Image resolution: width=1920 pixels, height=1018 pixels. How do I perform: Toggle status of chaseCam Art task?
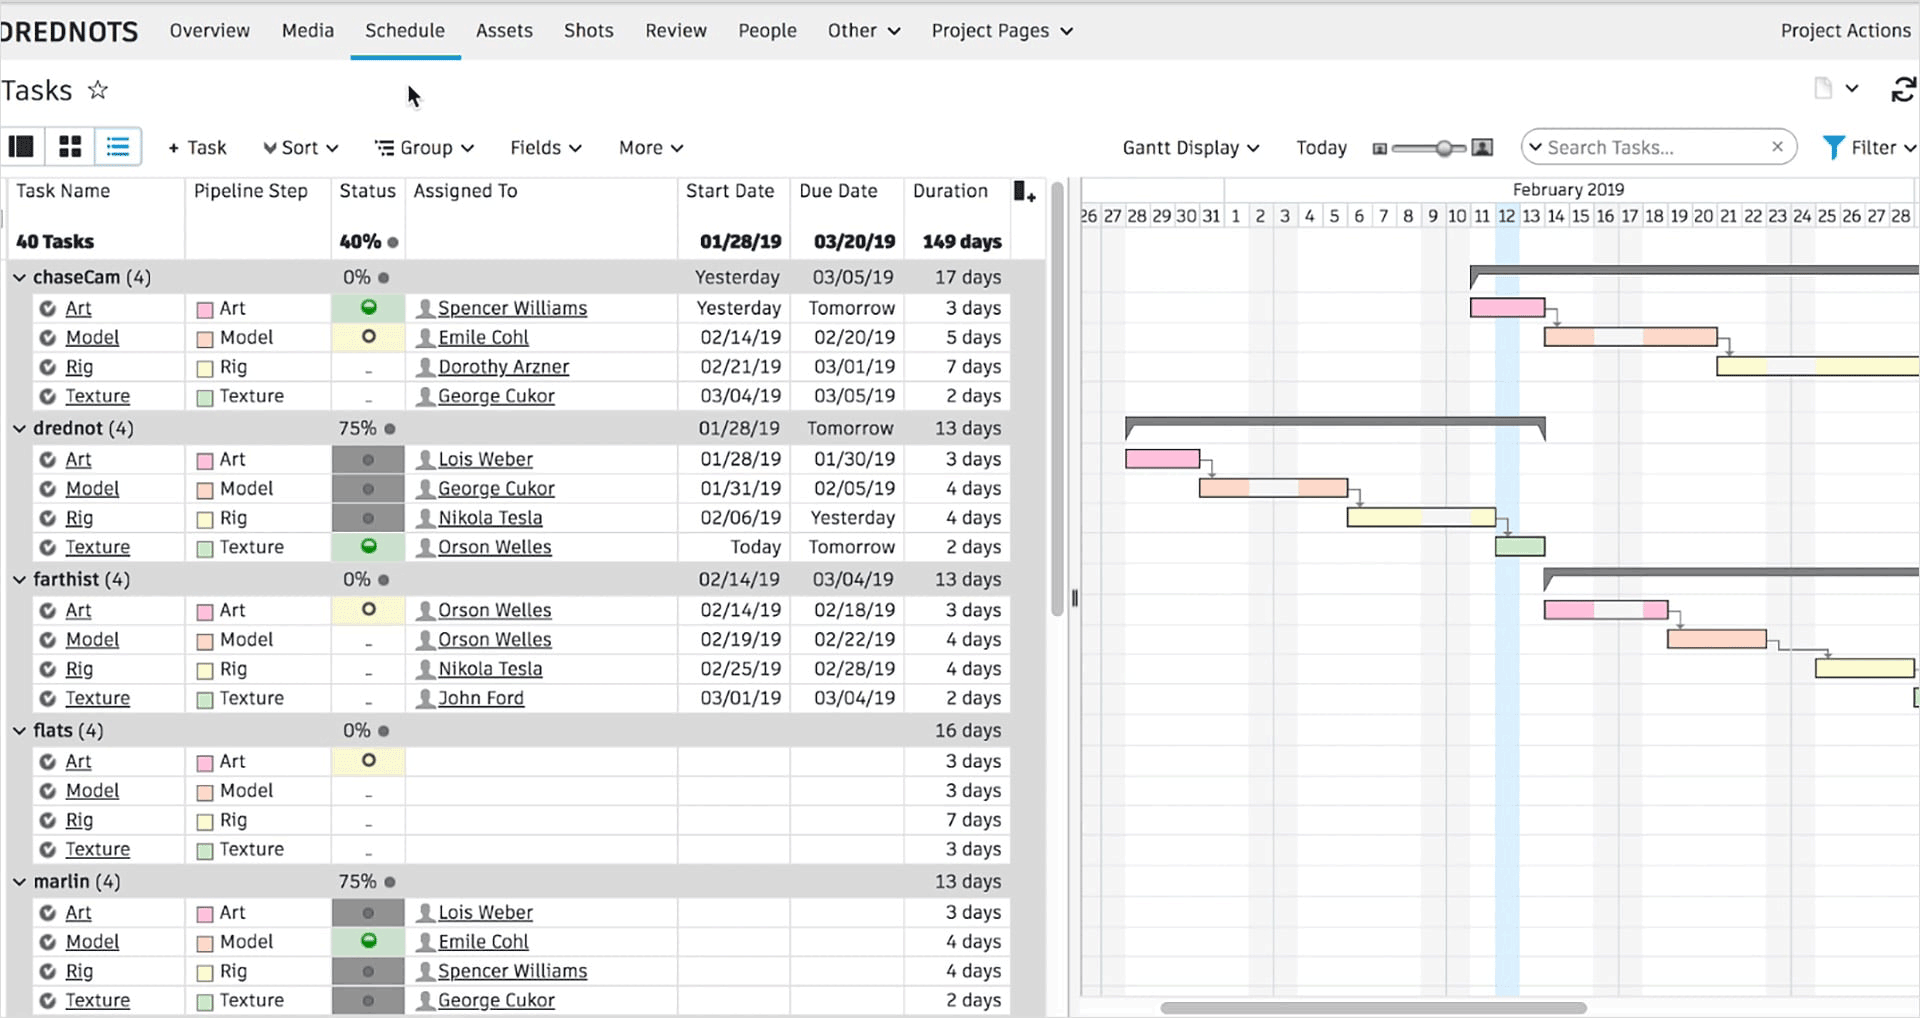coord(368,308)
